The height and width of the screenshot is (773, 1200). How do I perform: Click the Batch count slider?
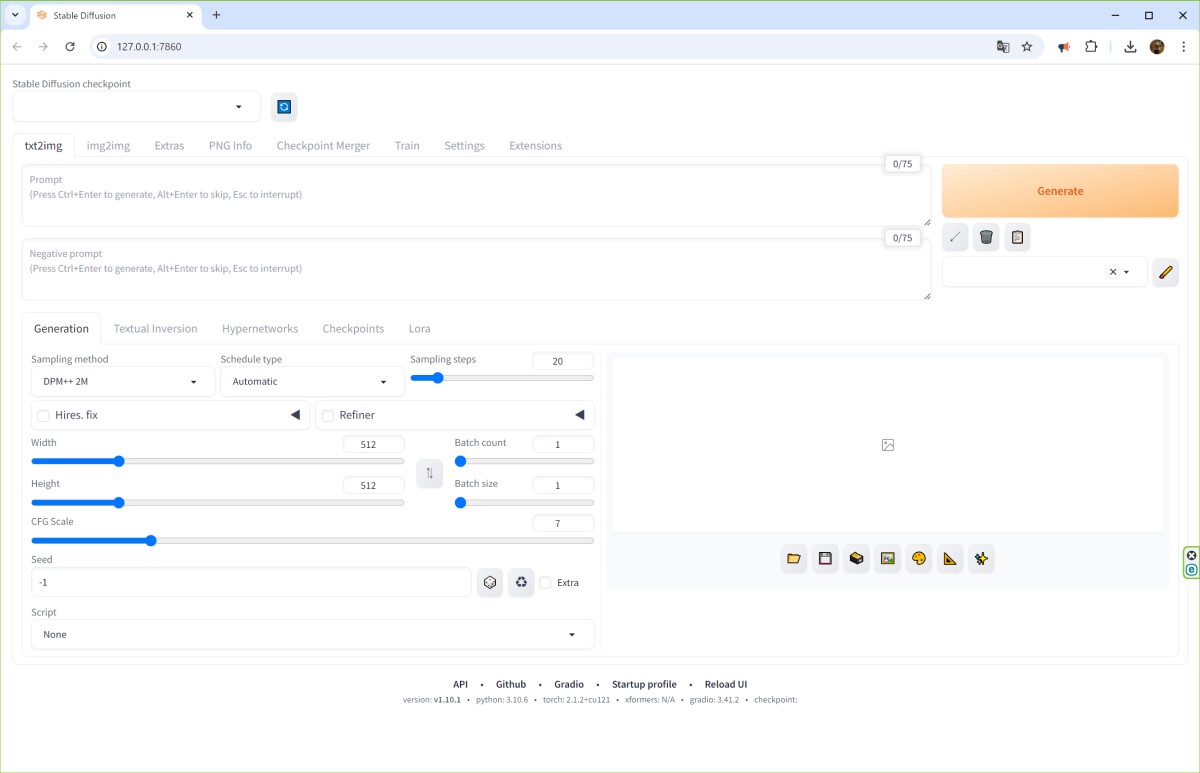(x=524, y=462)
